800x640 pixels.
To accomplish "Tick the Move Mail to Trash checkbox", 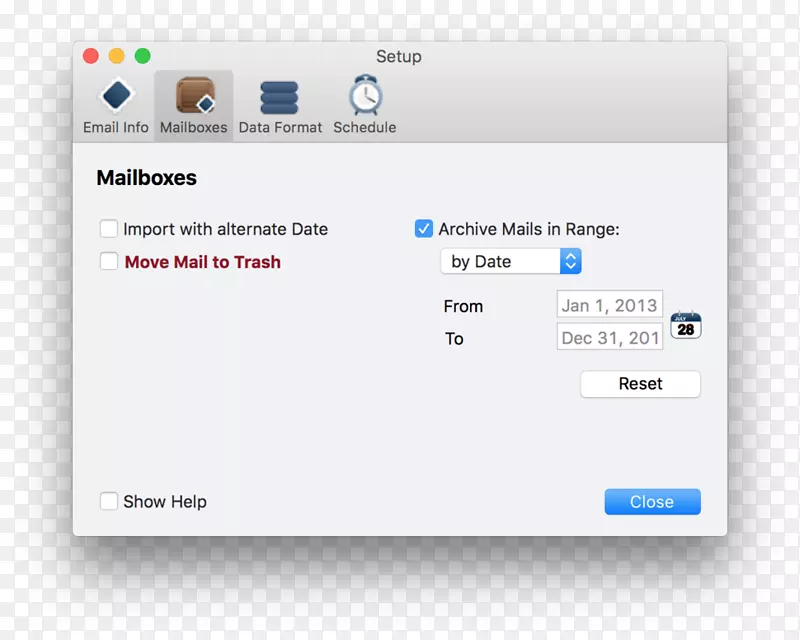I will pos(109,262).
